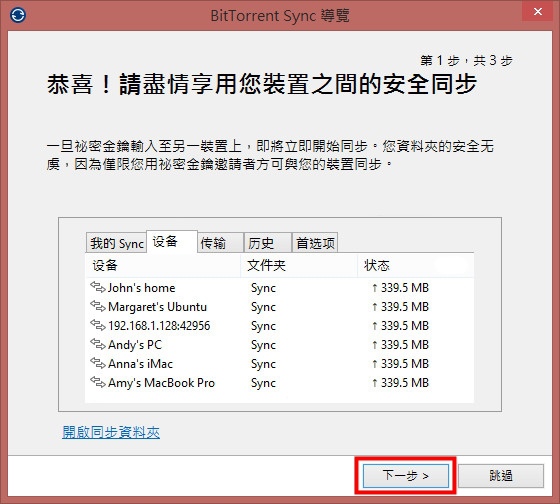The image size is (560, 504).
Task: Select the Amy's MacBook Pro device name
Action: point(161,383)
